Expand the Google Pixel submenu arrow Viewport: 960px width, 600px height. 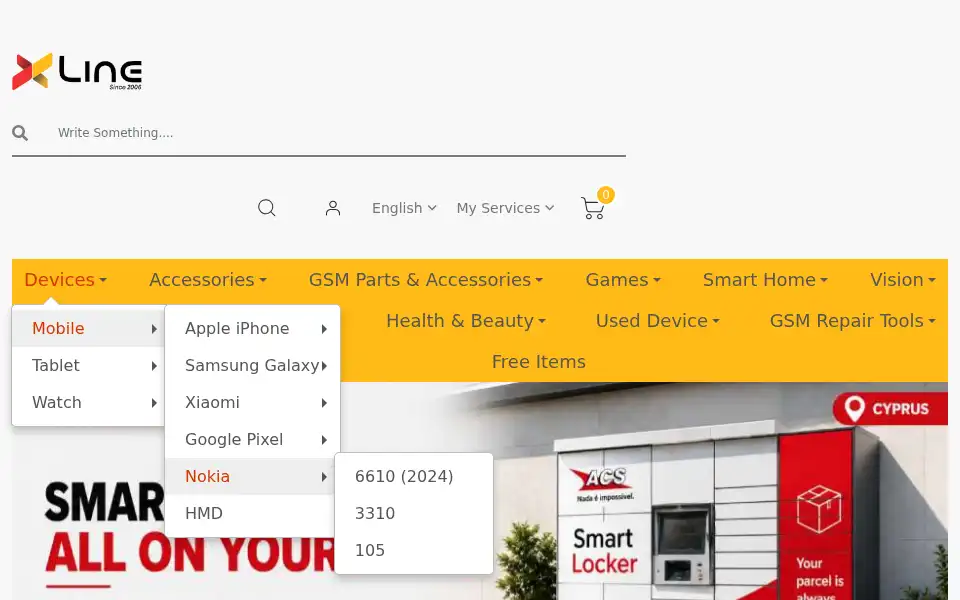[324, 440]
